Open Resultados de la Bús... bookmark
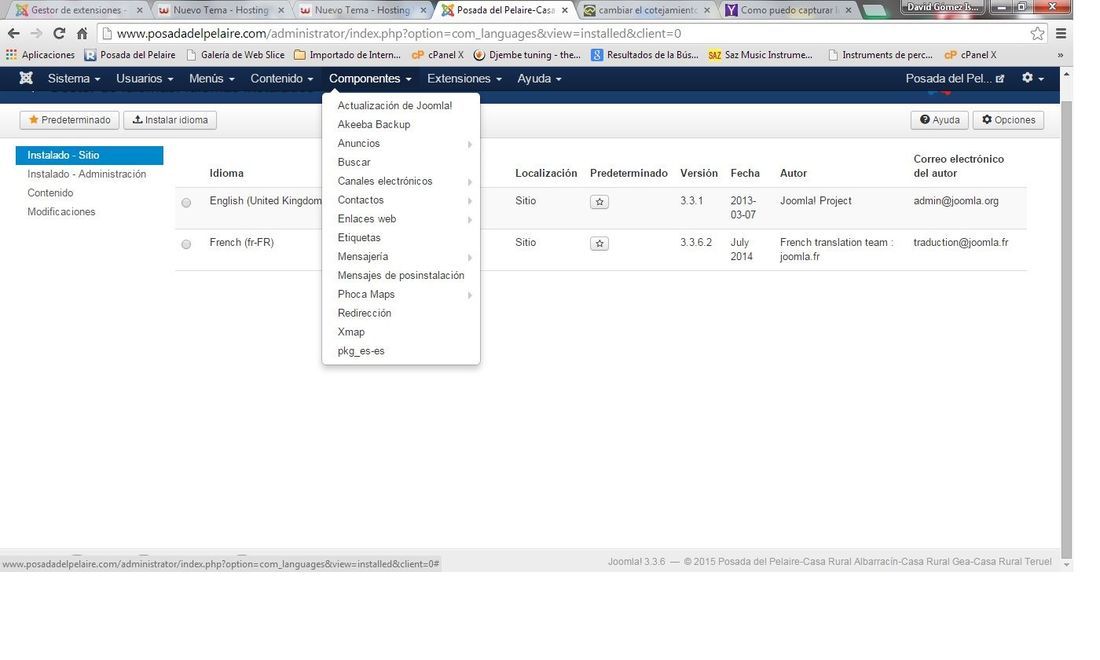This screenshot has height=660, width=1100. [x=645, y=55]
